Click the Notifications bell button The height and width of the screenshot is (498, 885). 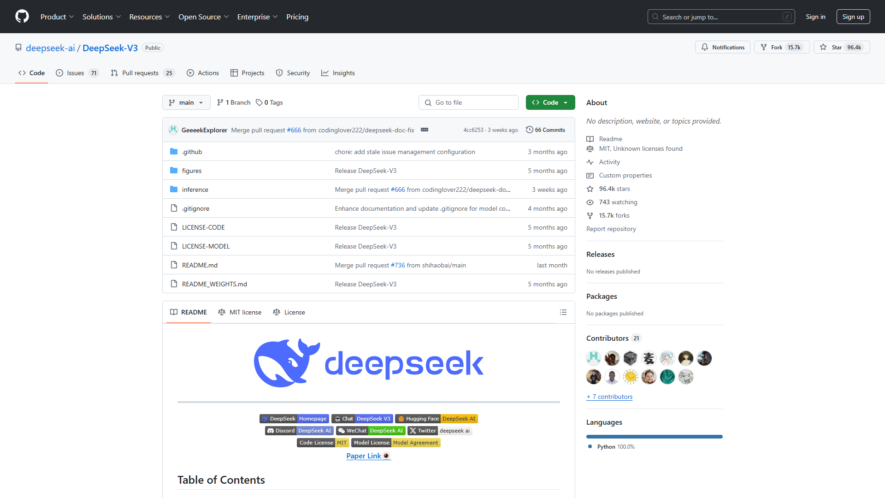tap(722, 47)
